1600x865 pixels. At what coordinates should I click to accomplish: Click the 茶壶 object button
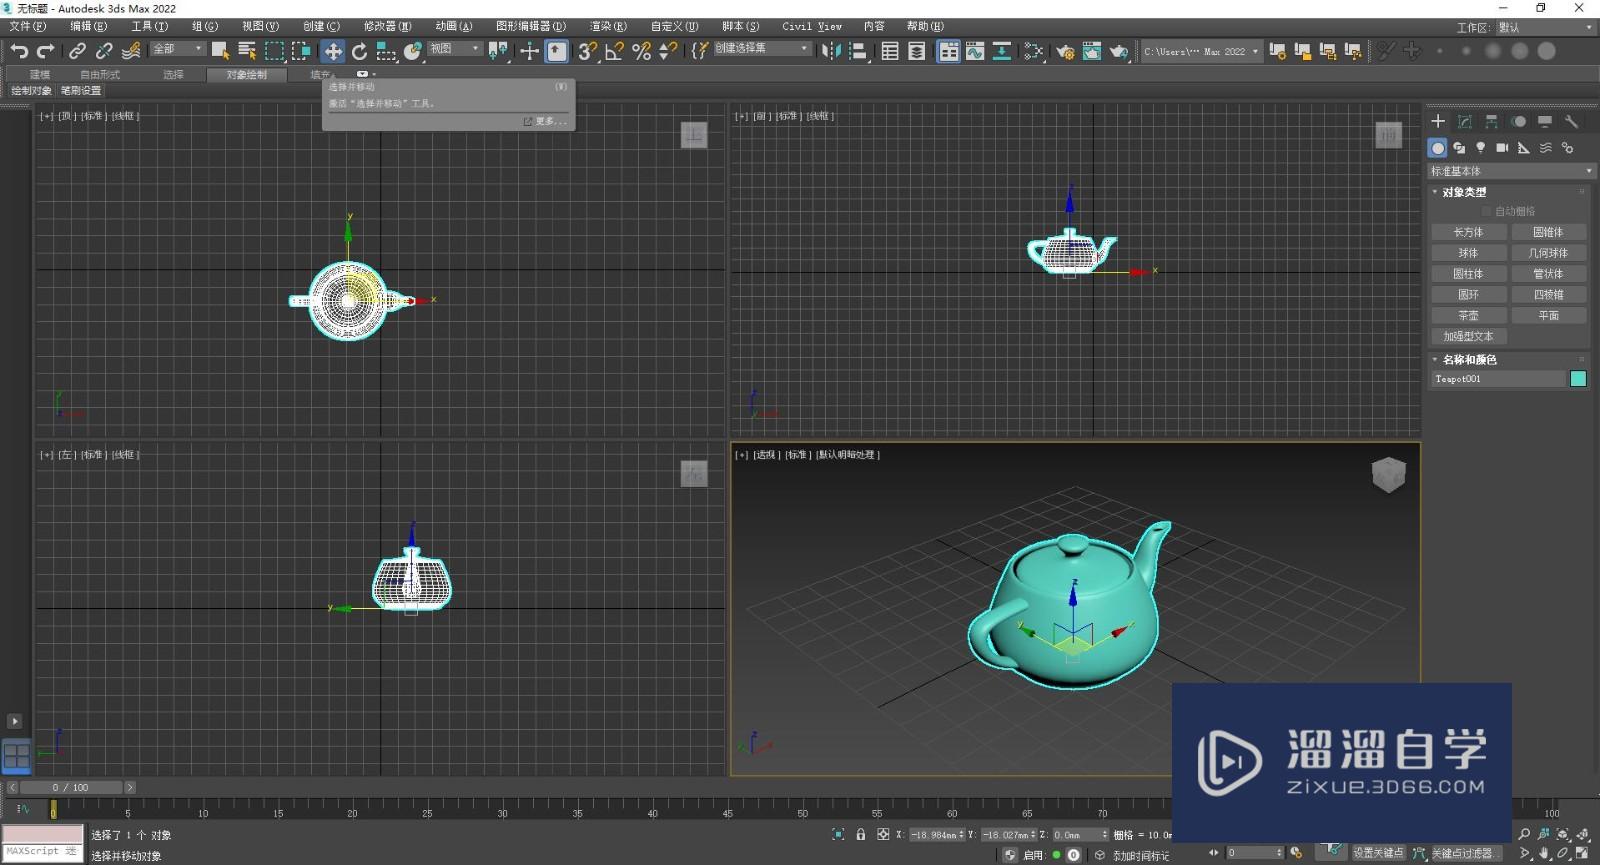[x=1468, y=316]
